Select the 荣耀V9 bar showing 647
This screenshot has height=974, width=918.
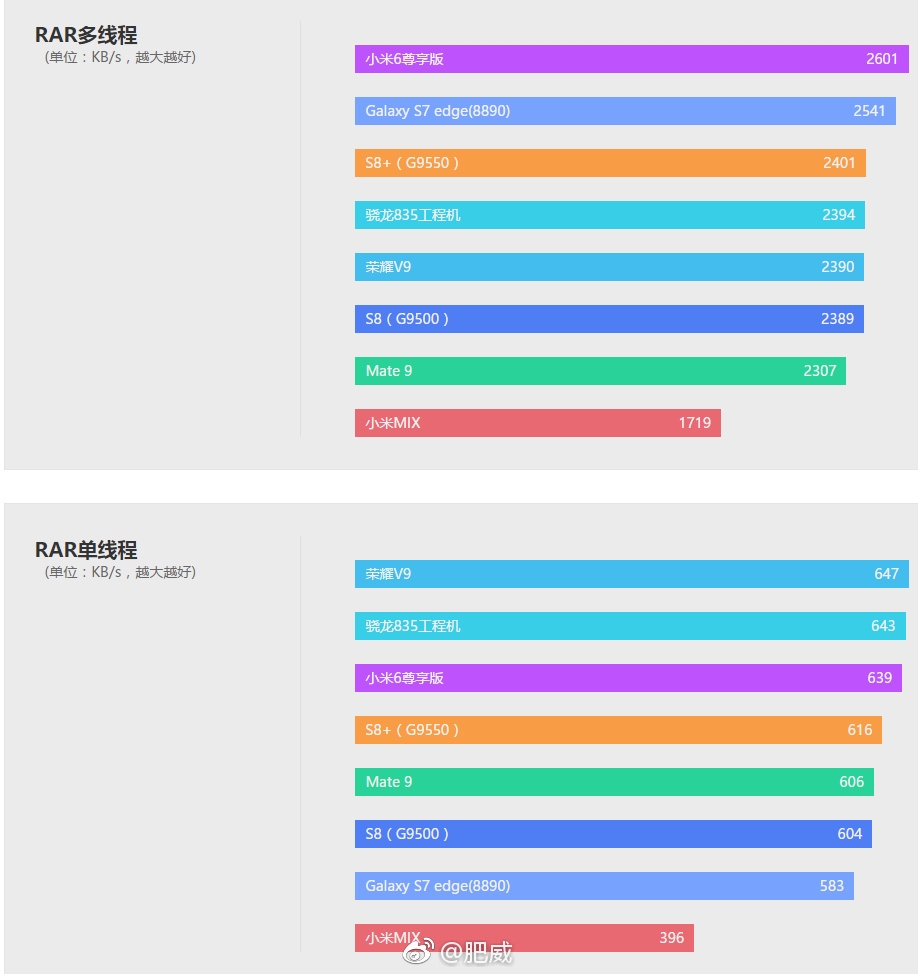coord(631,574)
